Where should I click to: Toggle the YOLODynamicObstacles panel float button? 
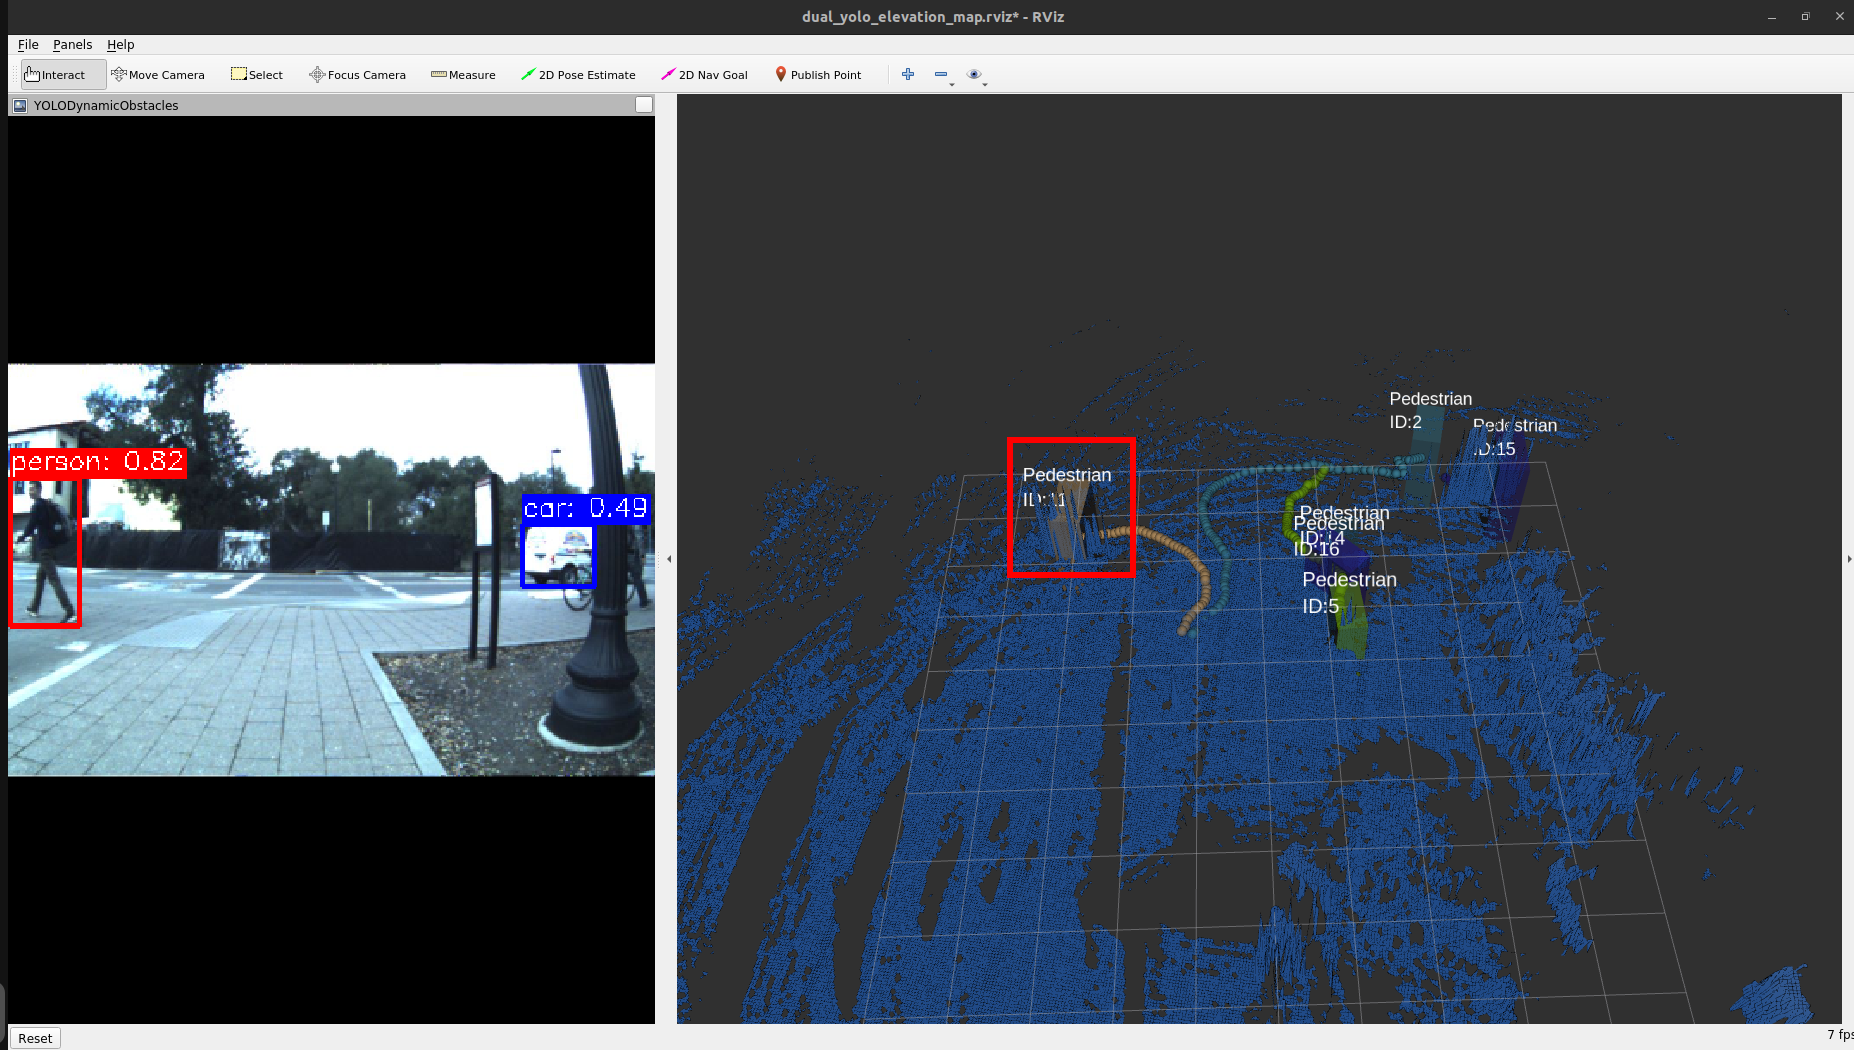click(644, 105)
